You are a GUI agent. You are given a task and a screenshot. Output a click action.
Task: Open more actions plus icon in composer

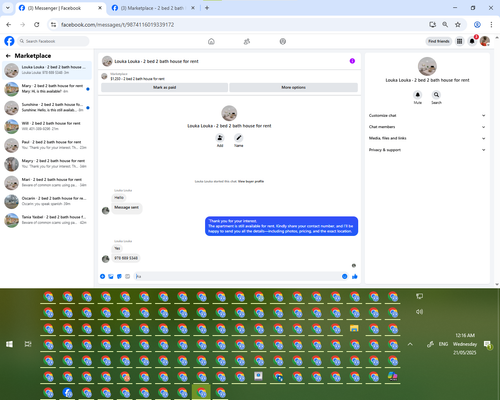click(x=102, y=276)
